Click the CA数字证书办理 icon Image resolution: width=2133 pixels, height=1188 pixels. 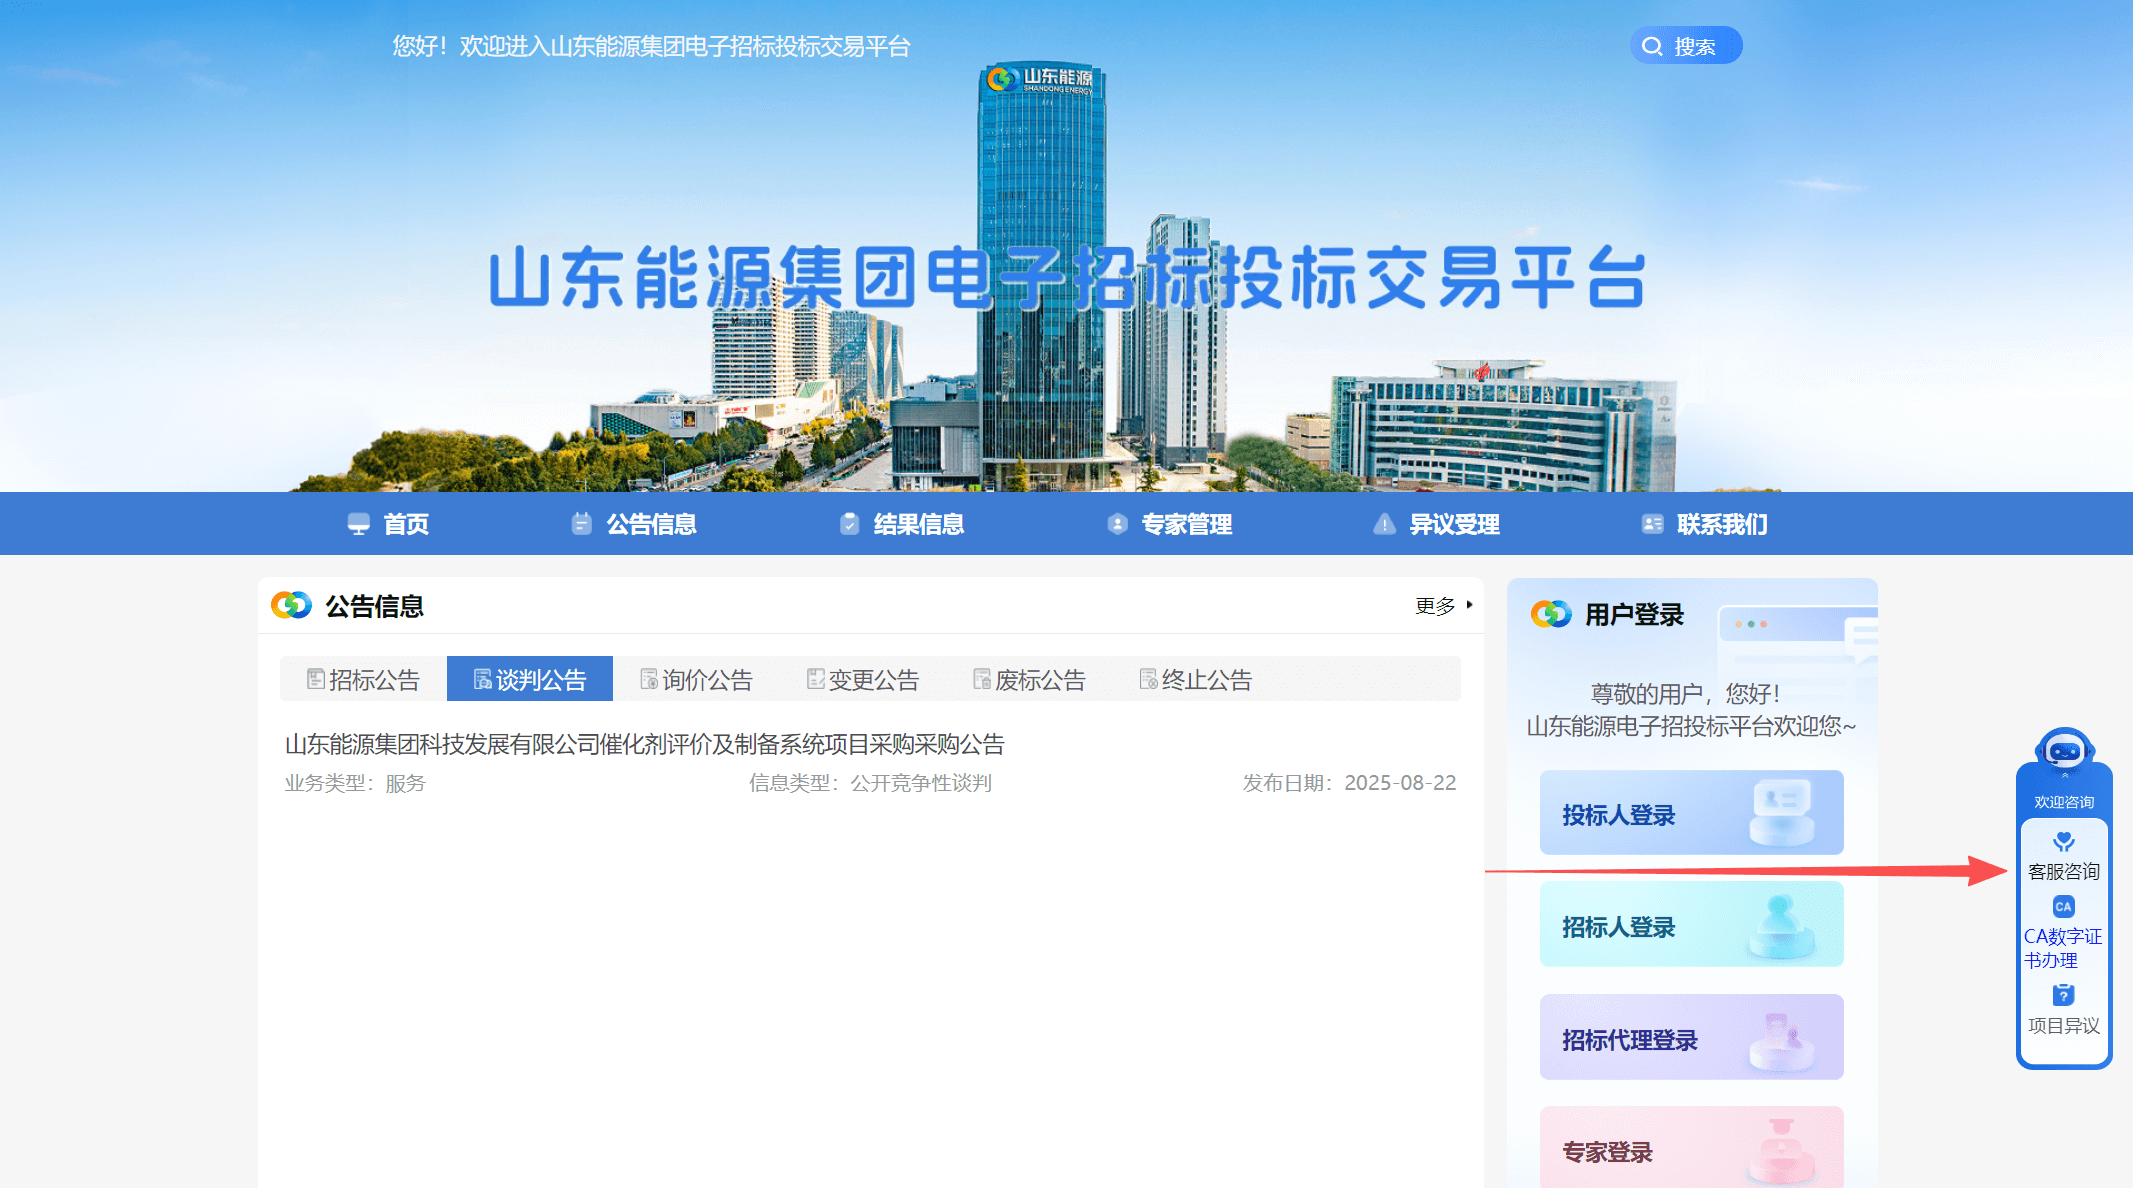[x=2063, y=907]
